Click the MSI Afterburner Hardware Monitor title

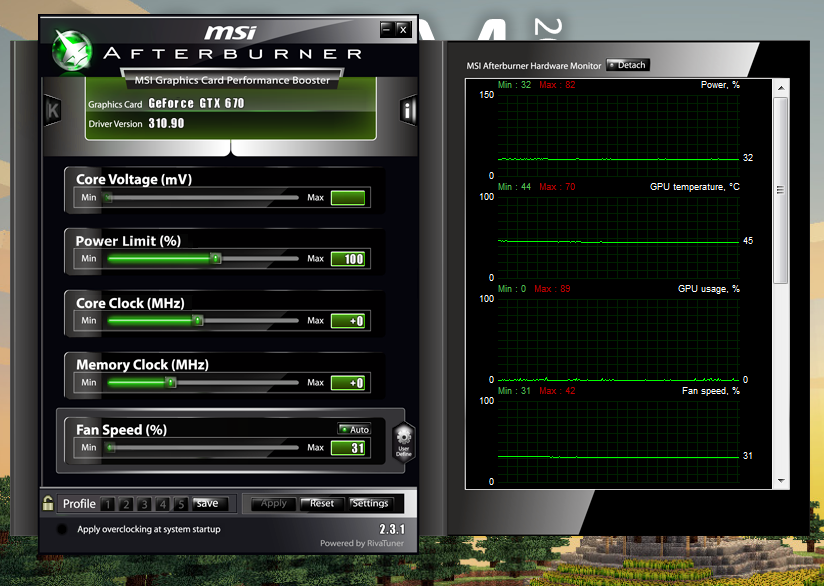(533, 66)
